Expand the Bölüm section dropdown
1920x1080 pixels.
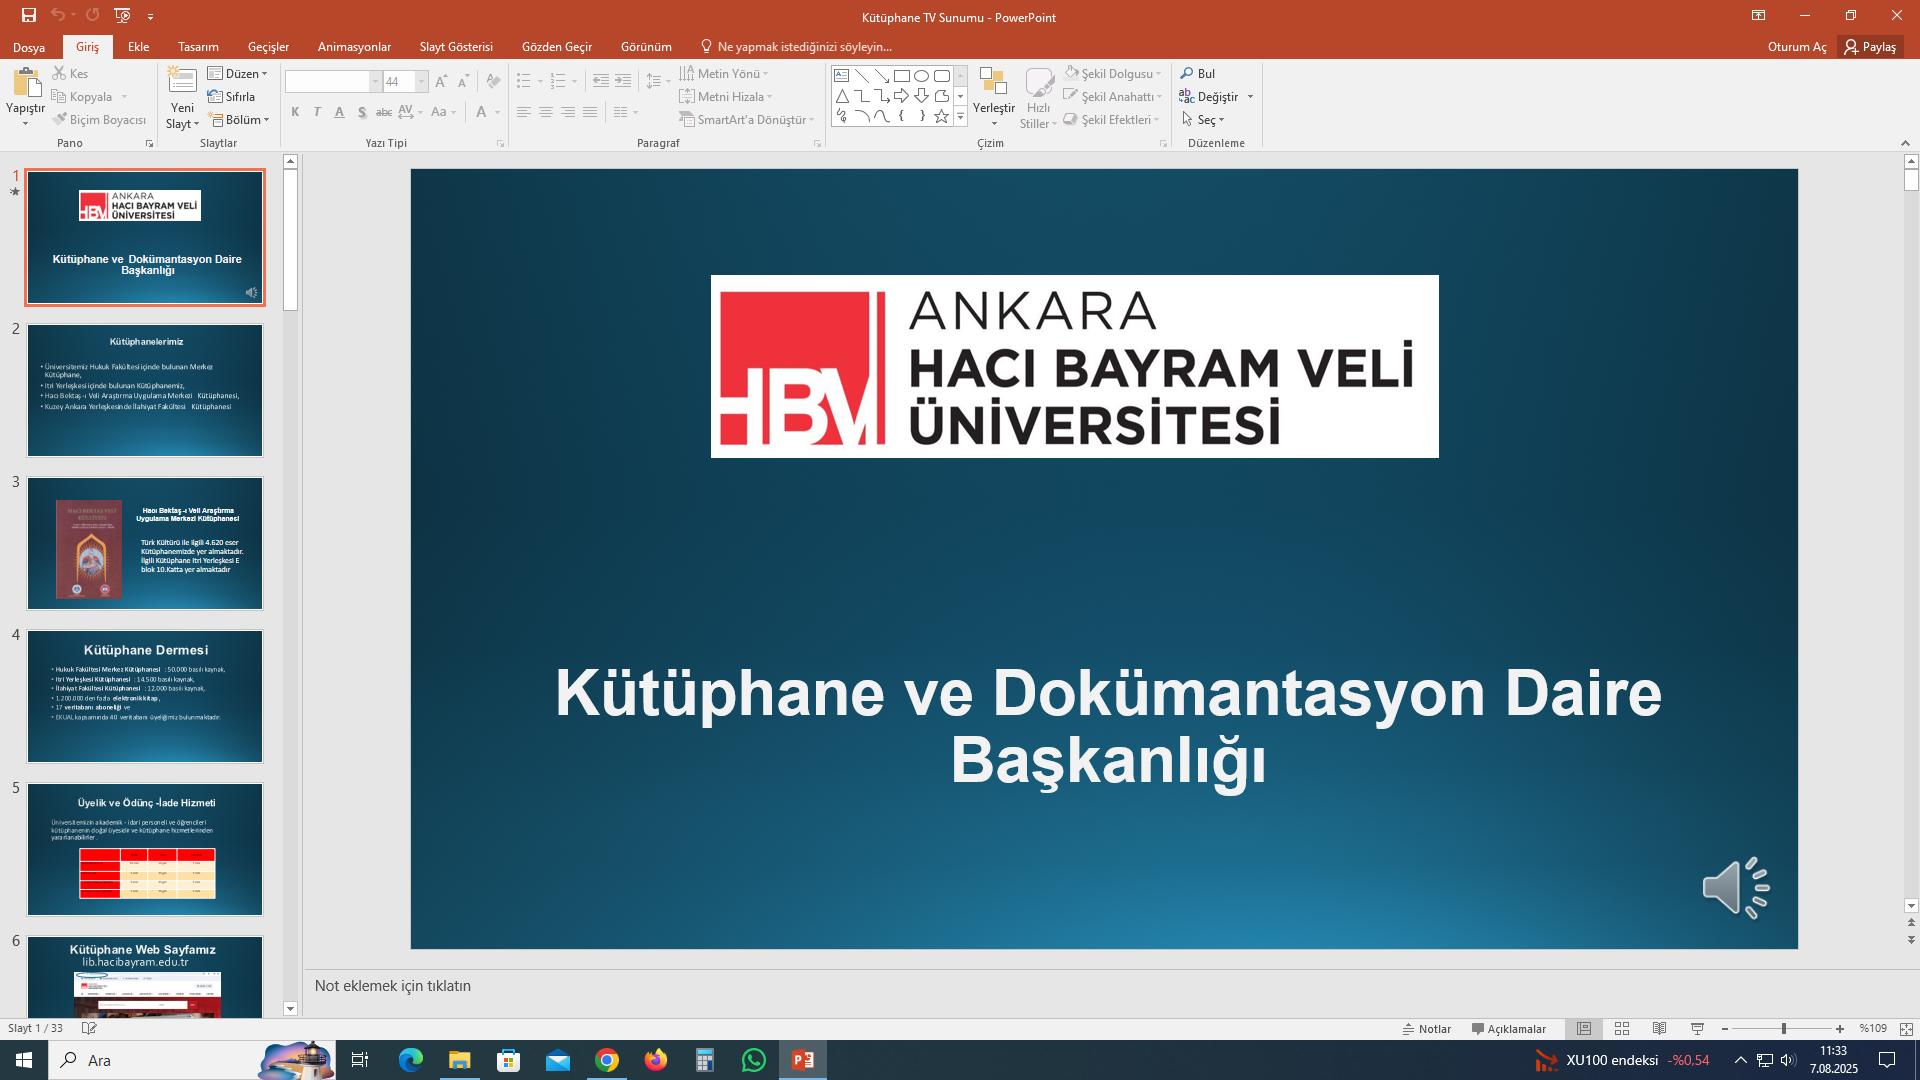tap(239, 119)
